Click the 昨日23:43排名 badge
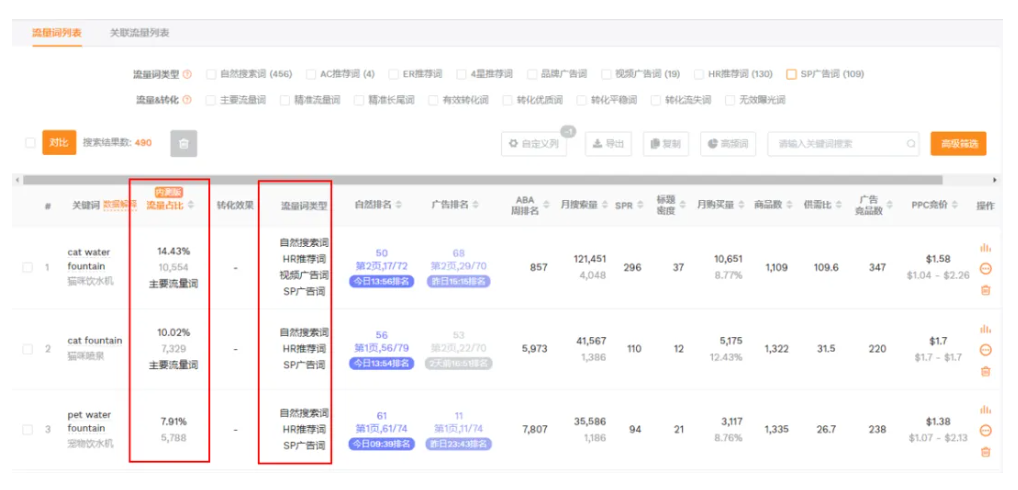Screen dimensions: 1018x490 [x=460, y=444]
